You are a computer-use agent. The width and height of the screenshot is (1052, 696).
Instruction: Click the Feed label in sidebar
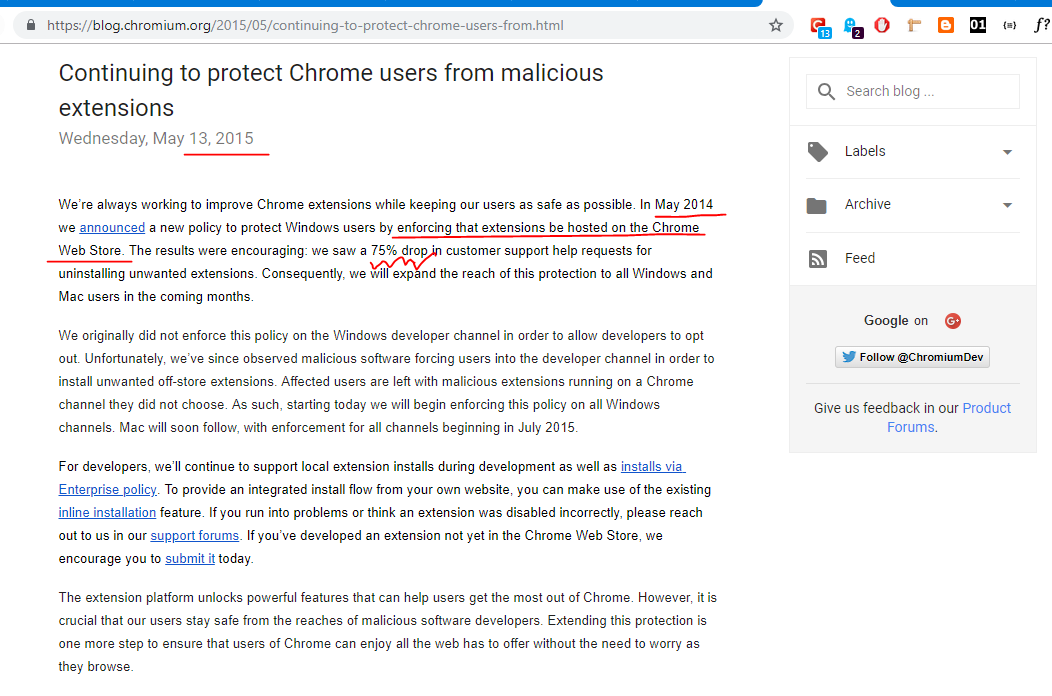859,258
